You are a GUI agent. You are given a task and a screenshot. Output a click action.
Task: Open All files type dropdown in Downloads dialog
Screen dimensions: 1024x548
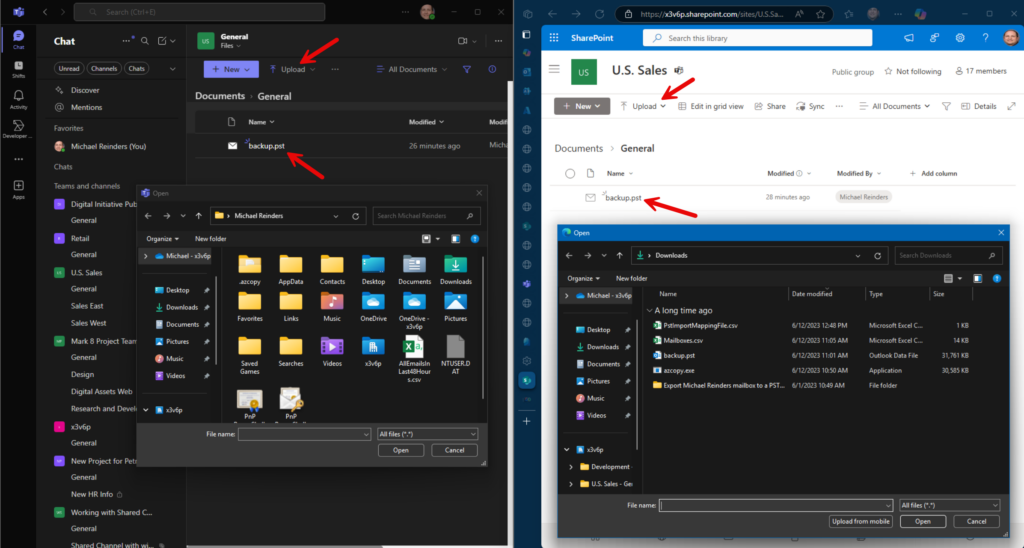point(949,506)
